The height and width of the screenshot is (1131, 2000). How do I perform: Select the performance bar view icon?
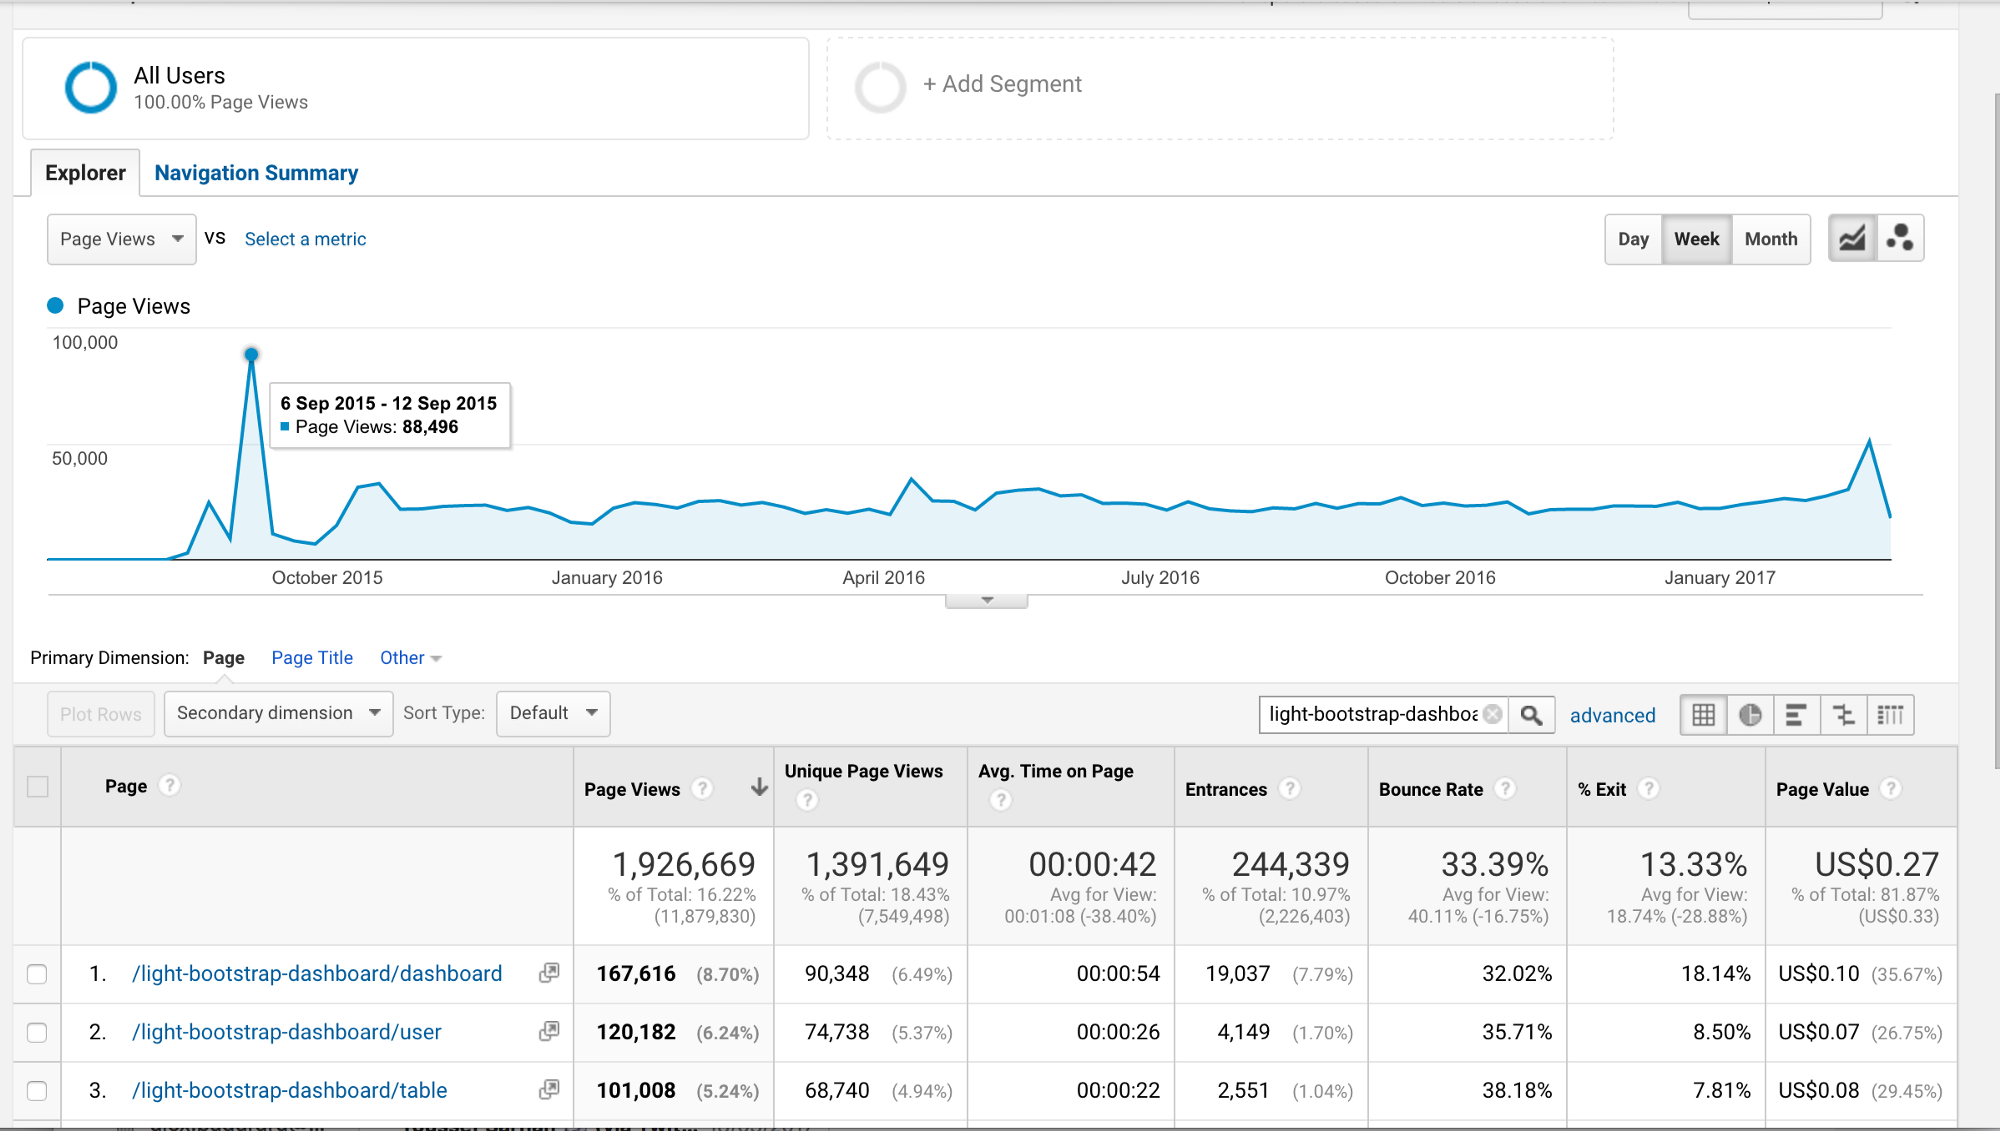click(x=1797, y=714)
